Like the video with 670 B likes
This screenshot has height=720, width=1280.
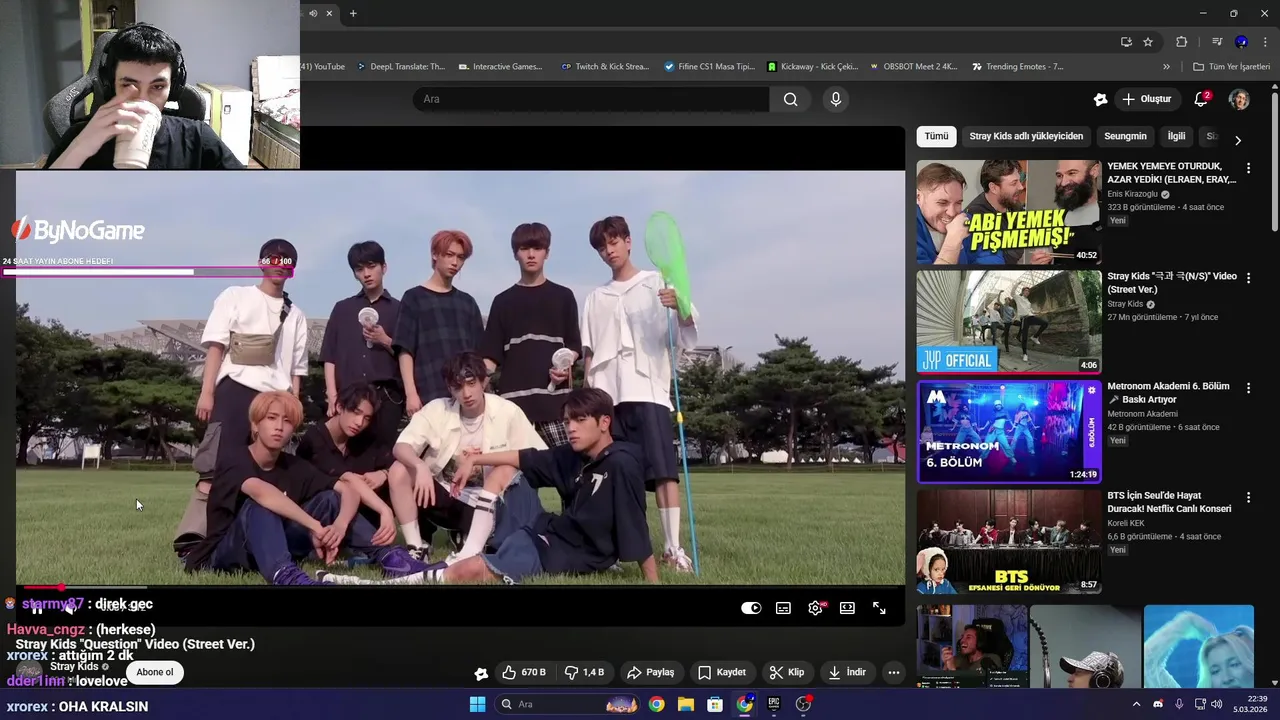click(x=524, y=672)
